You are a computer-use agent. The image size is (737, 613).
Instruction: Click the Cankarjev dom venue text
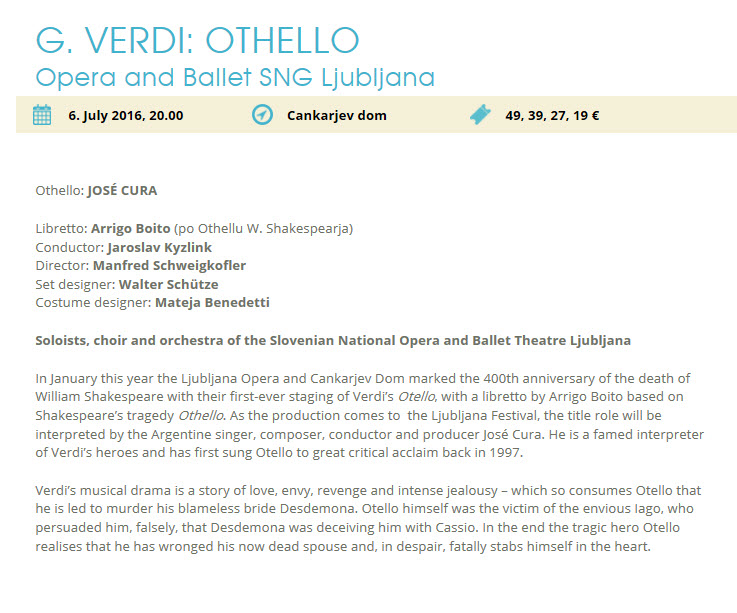337,116
